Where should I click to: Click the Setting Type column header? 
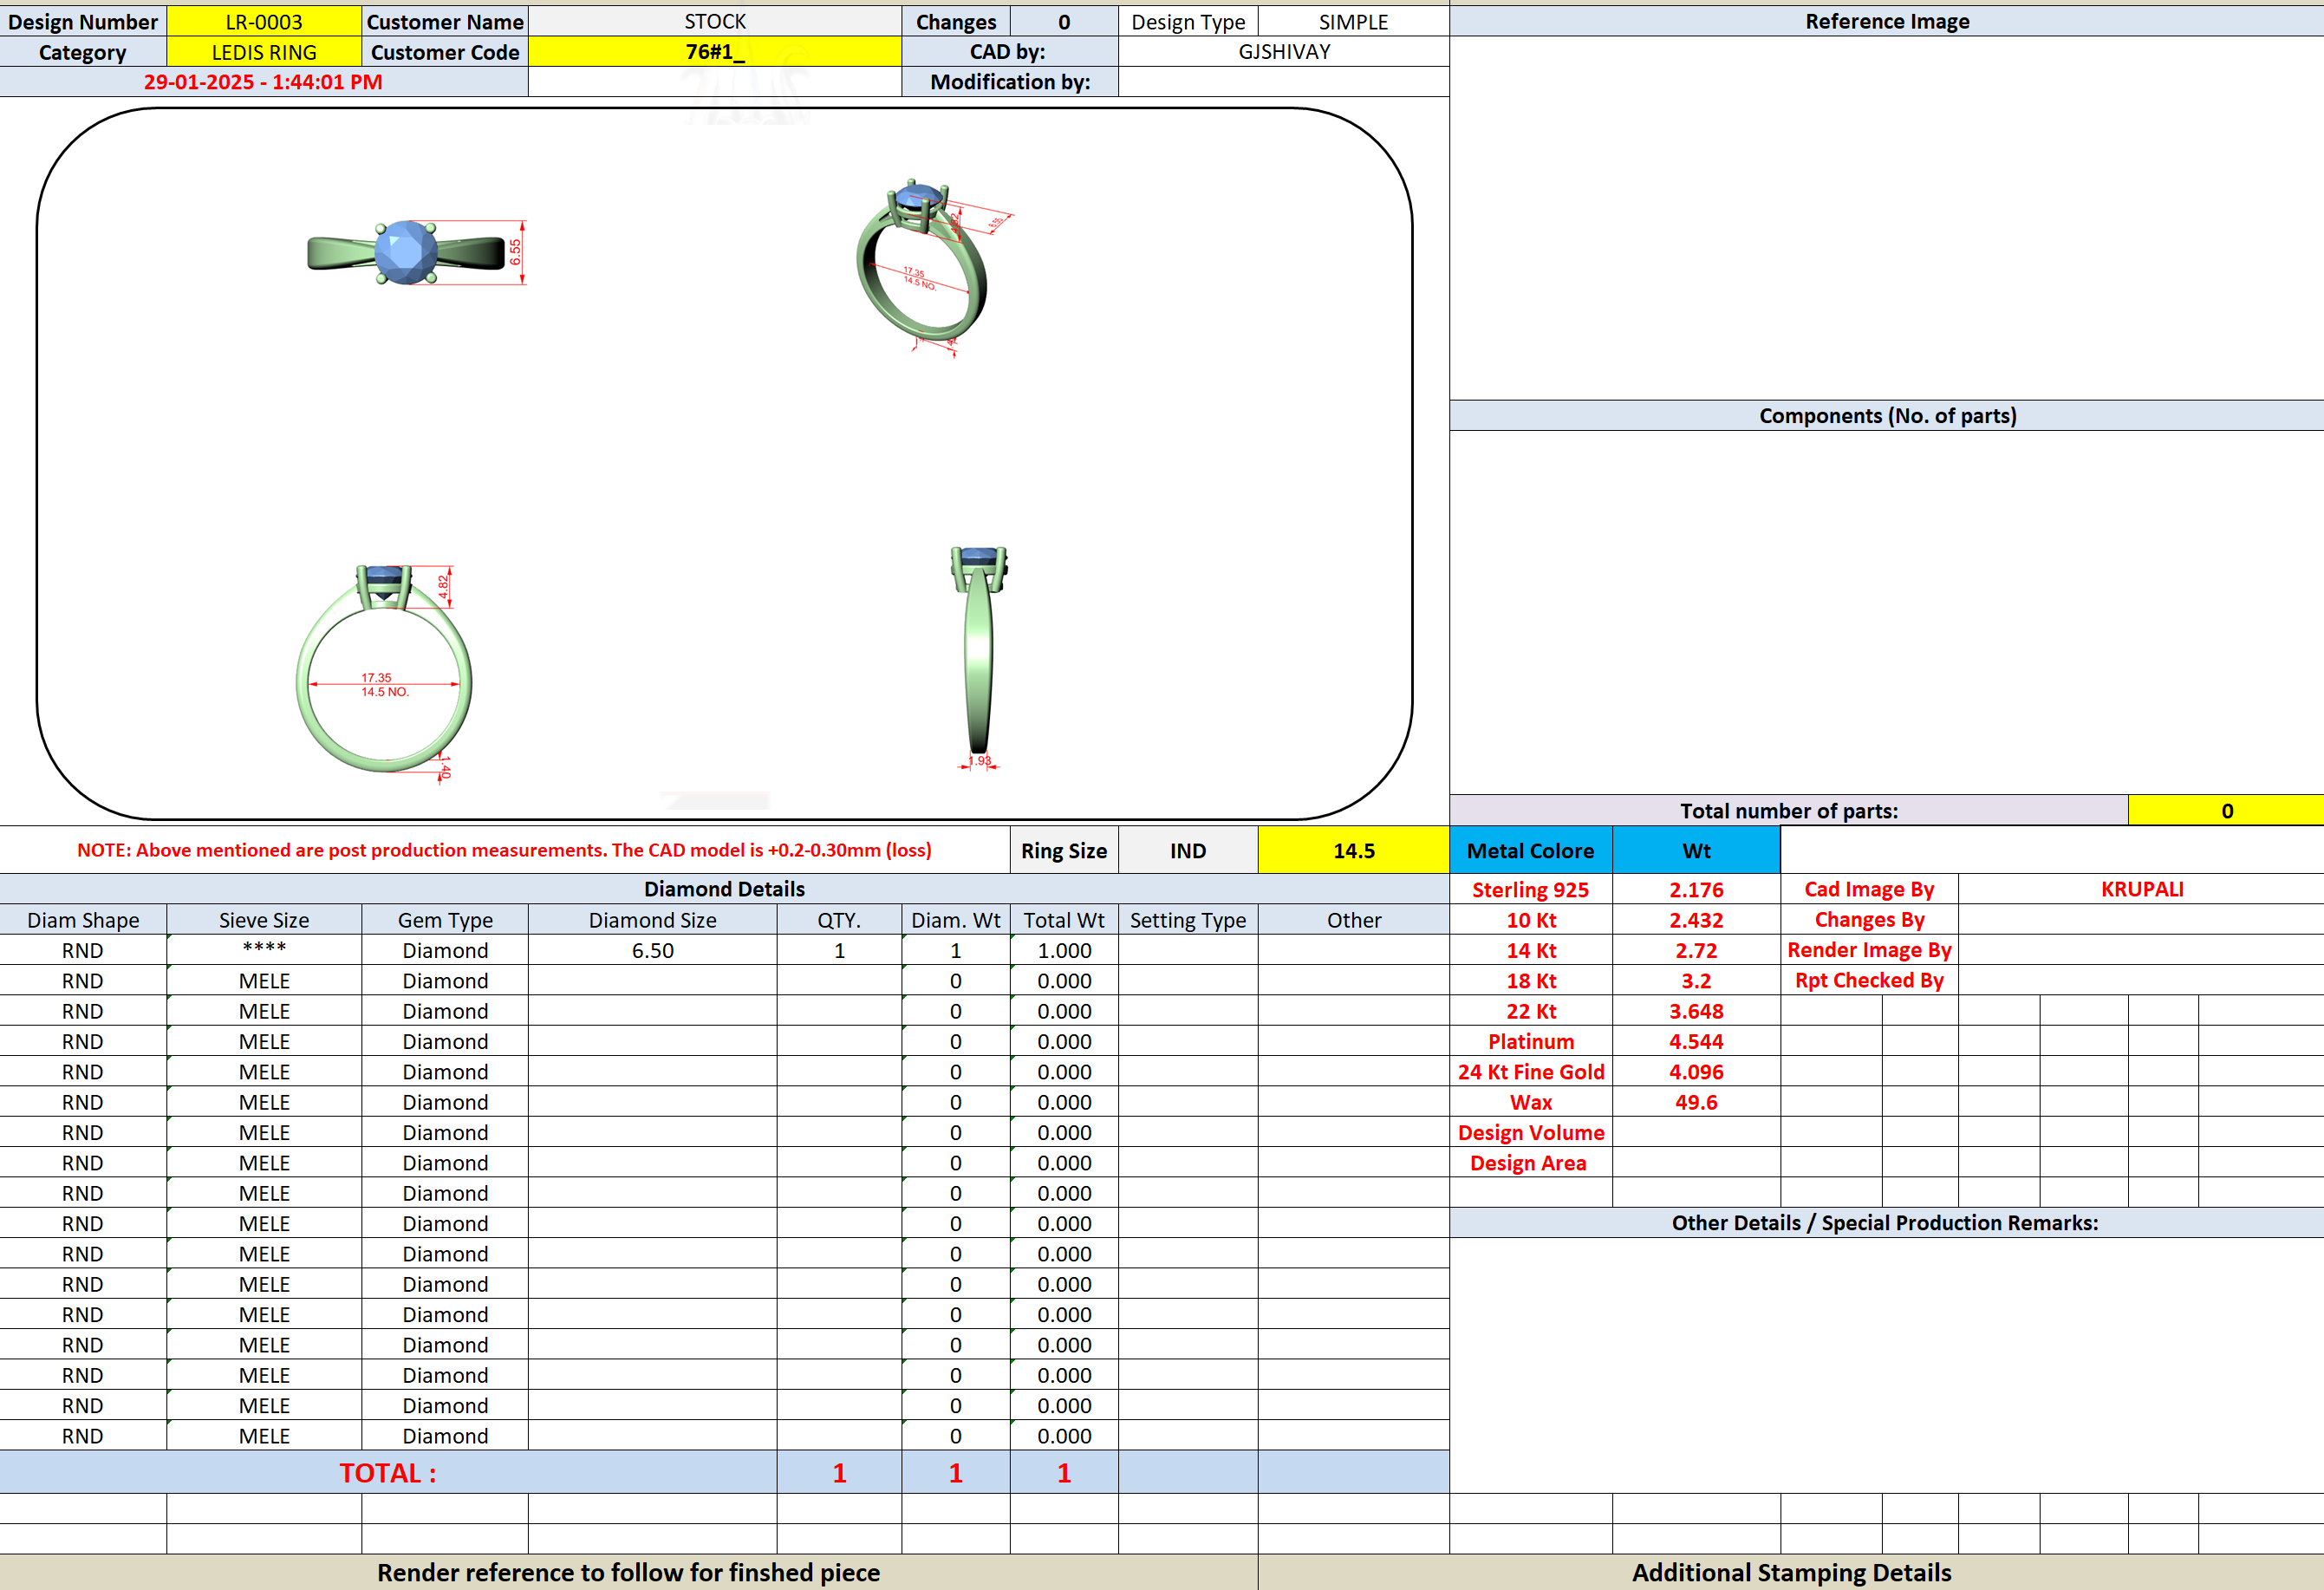pyautogui.click(x=1188, y=920)
